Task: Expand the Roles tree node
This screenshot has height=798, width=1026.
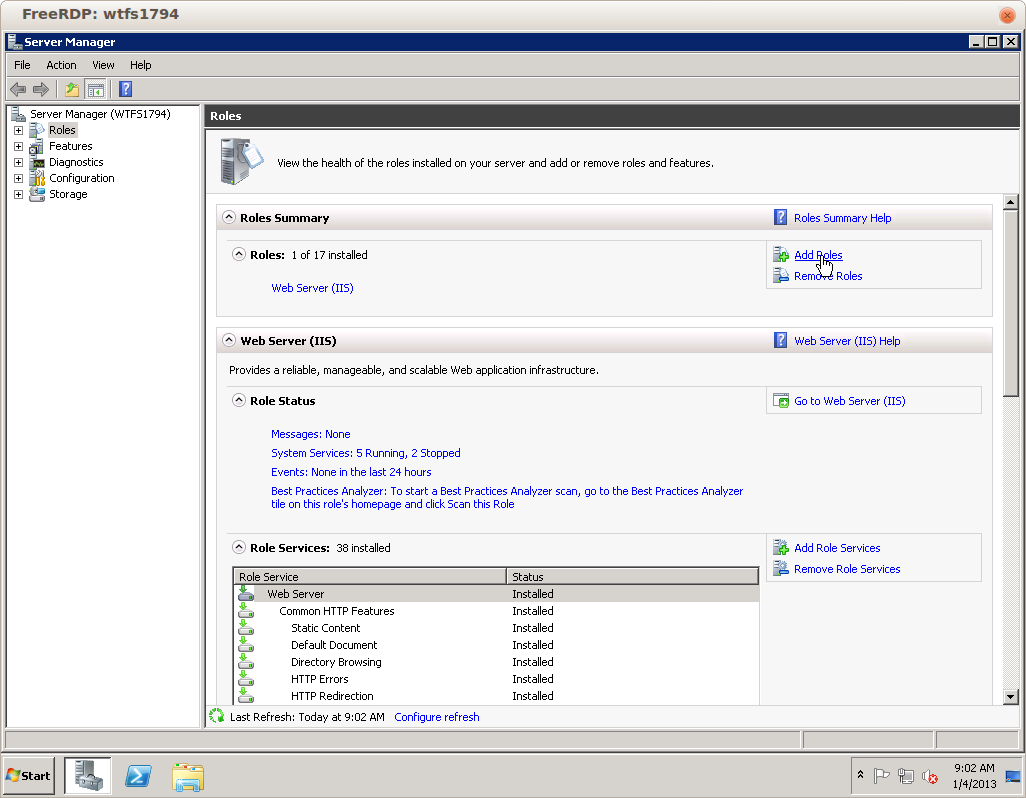Action: pos(18,130)
